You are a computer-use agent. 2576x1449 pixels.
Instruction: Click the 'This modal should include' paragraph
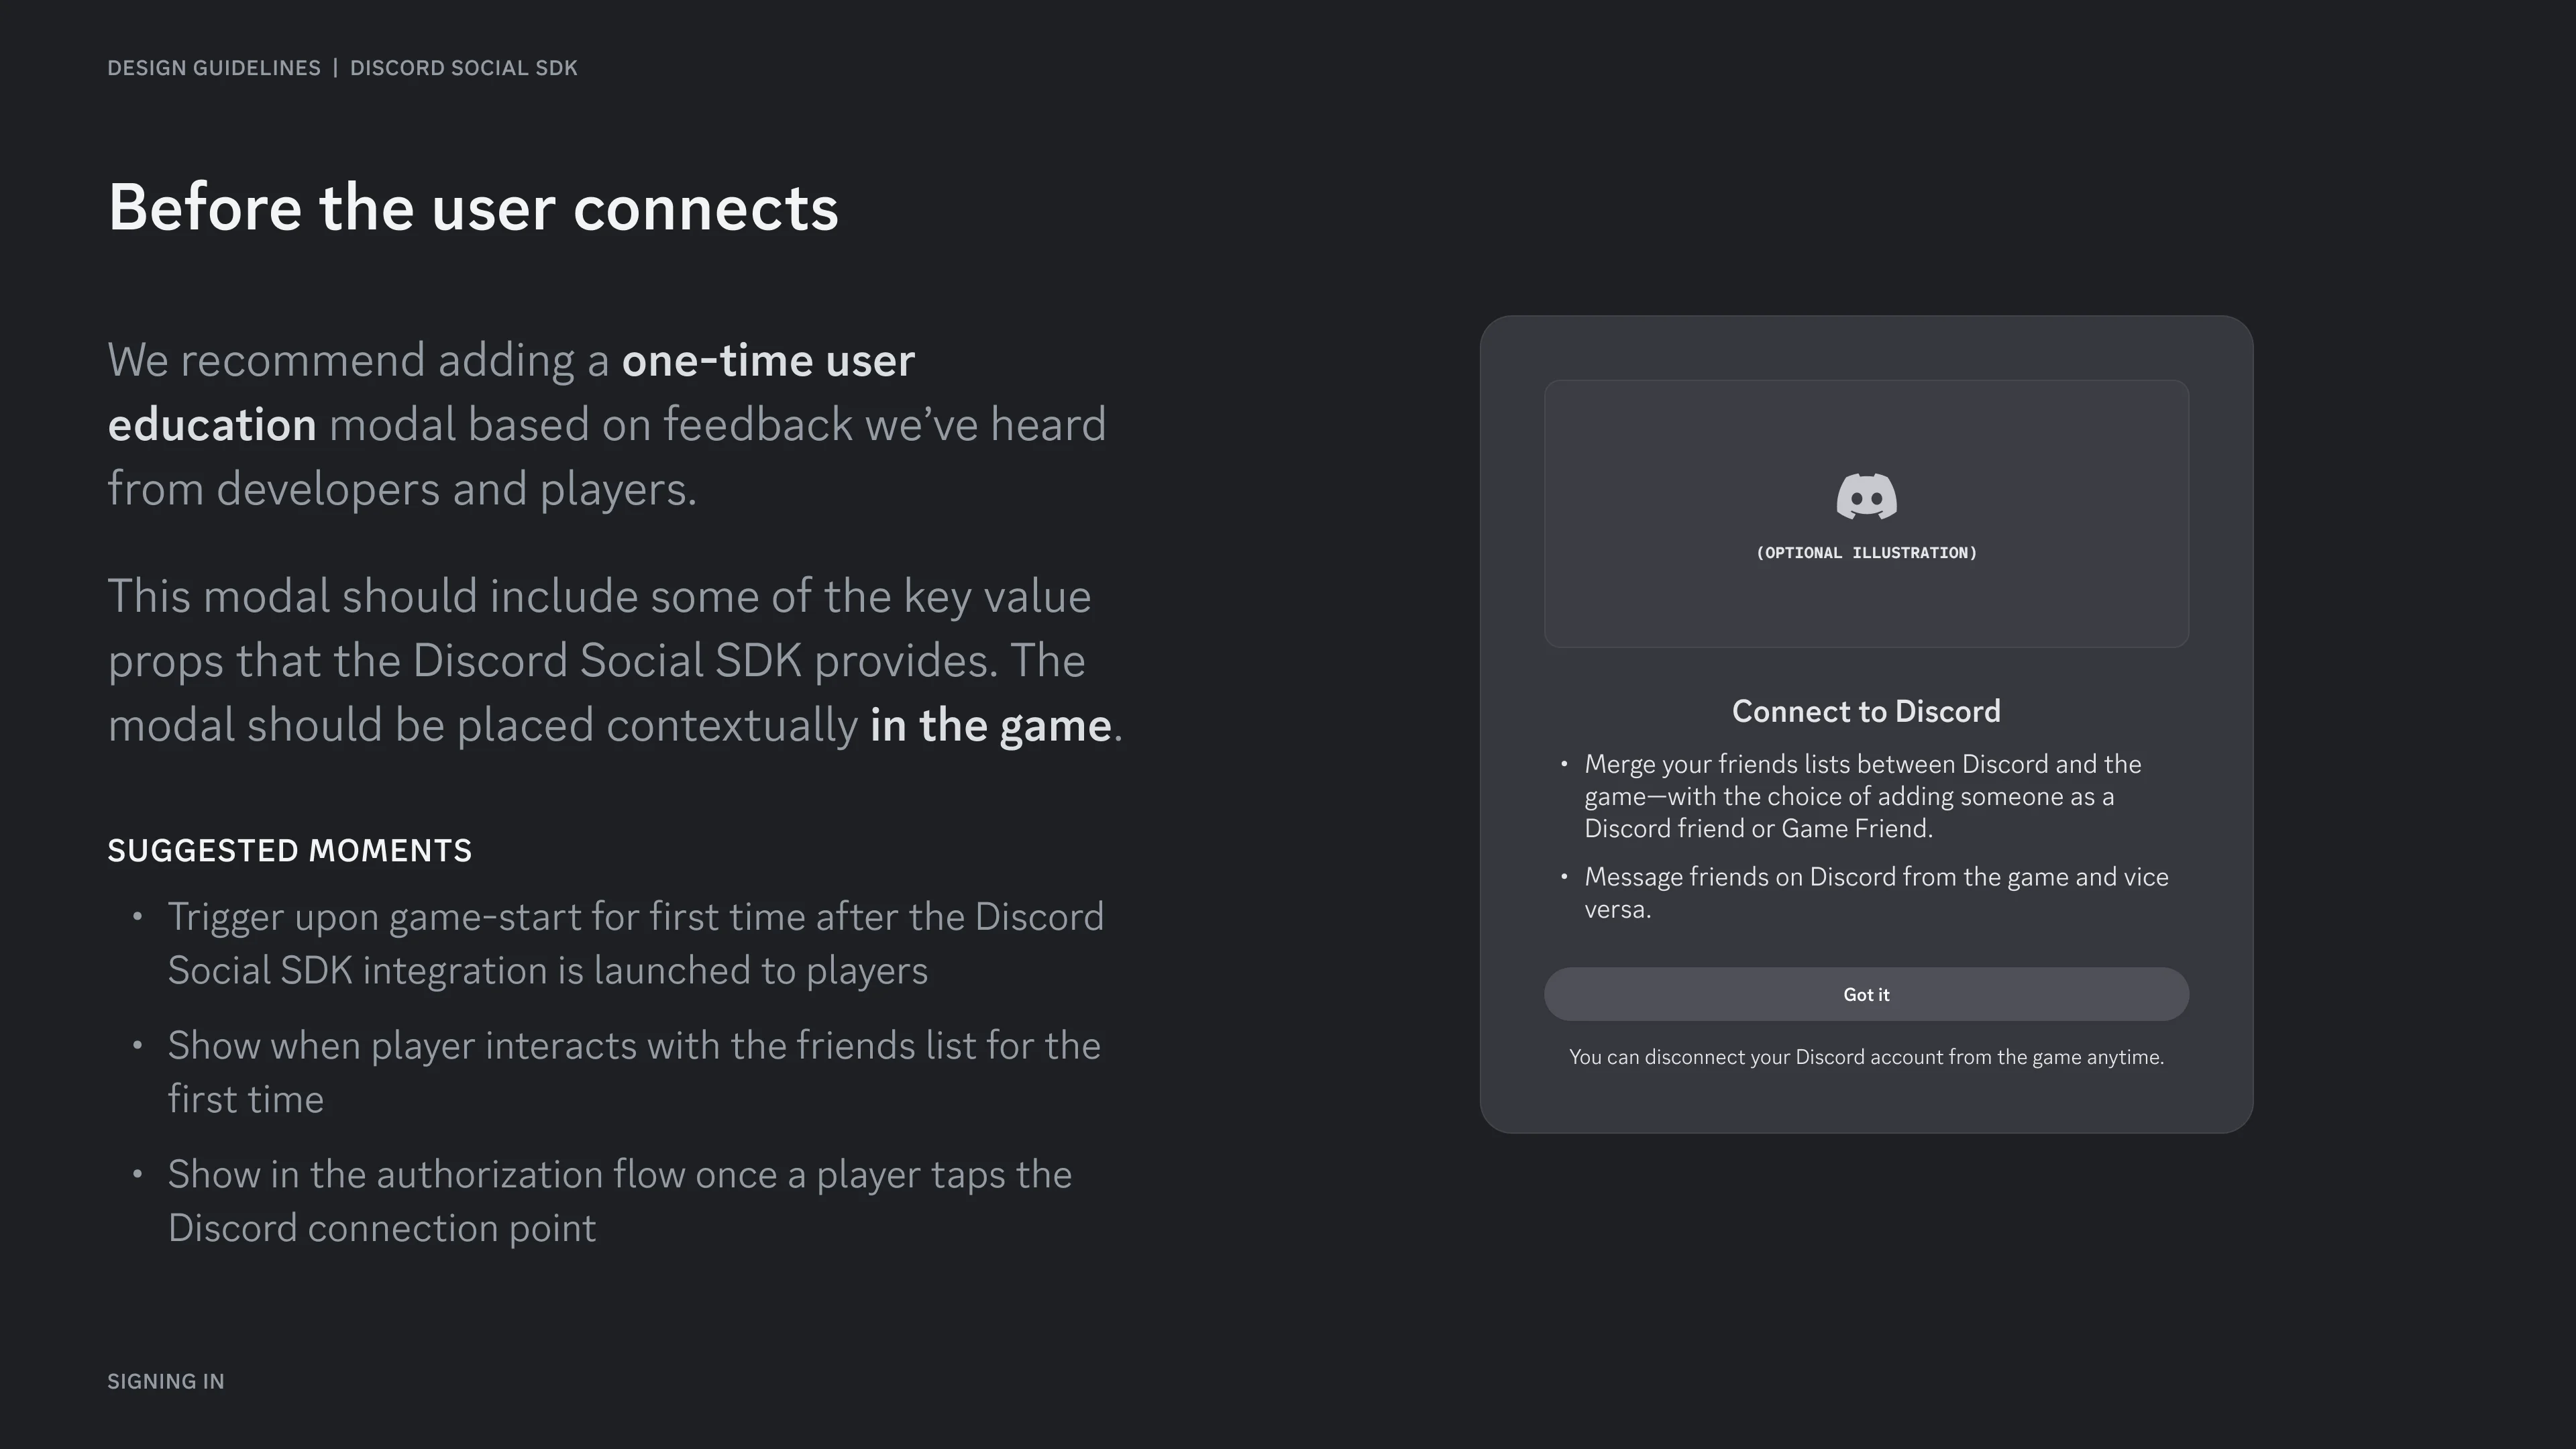click(x=615, y=660)
